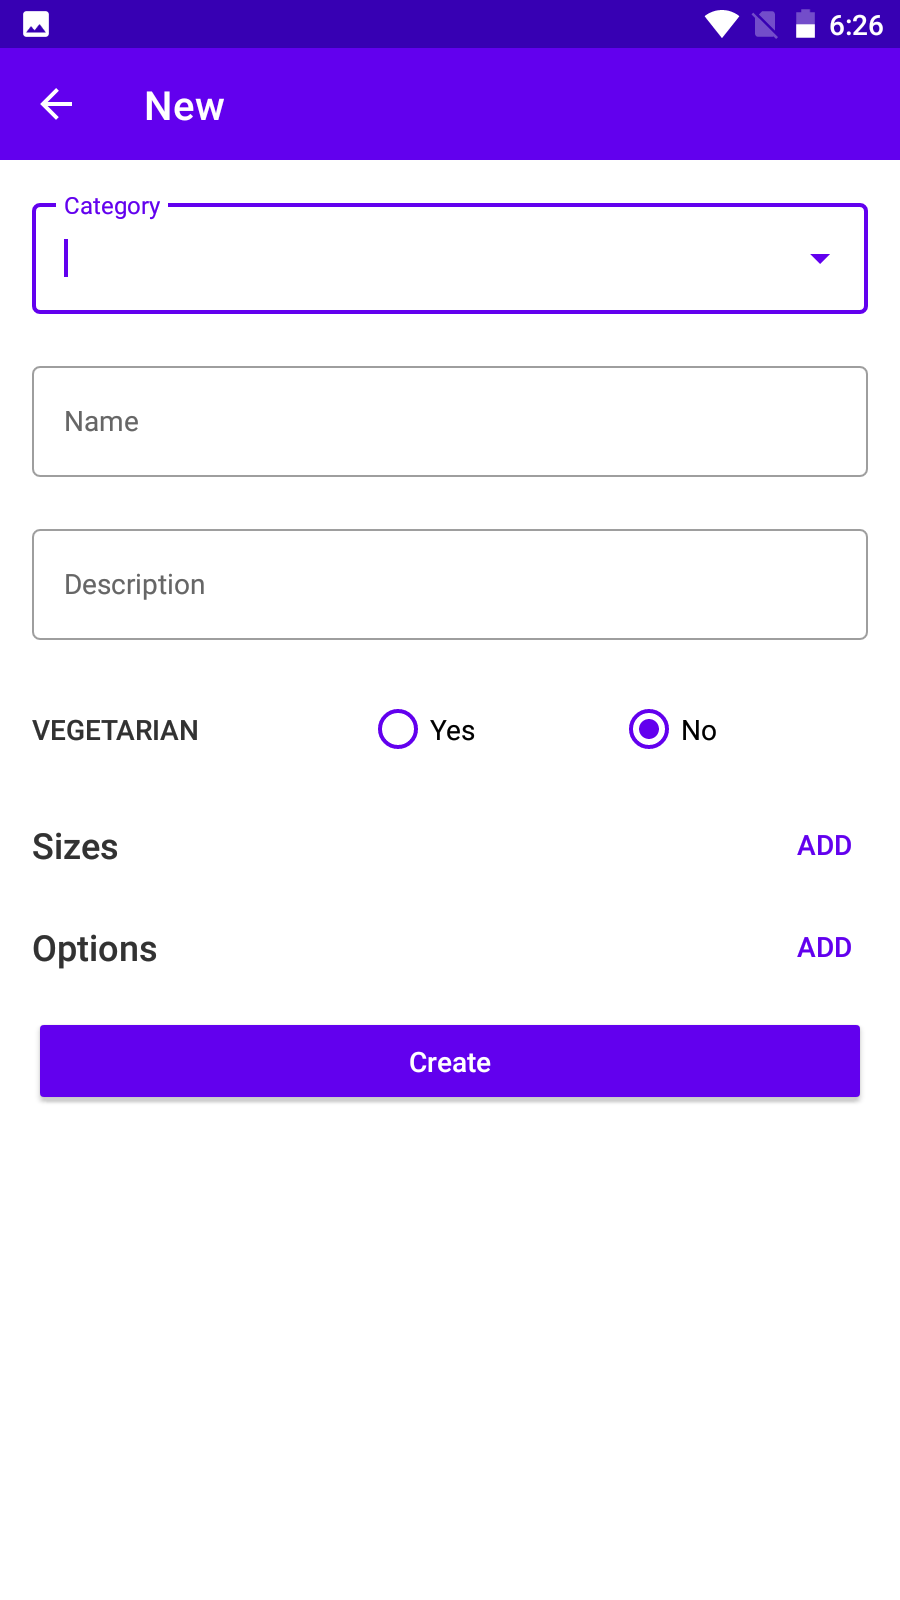Expand the Category dropdown arrow

pos(820,259)
